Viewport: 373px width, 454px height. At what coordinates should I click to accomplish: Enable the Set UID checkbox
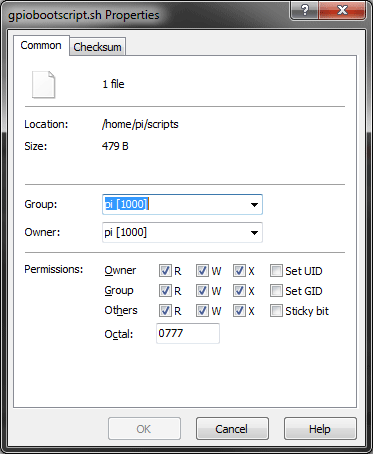pyautogui.click(x=276, y=271)
